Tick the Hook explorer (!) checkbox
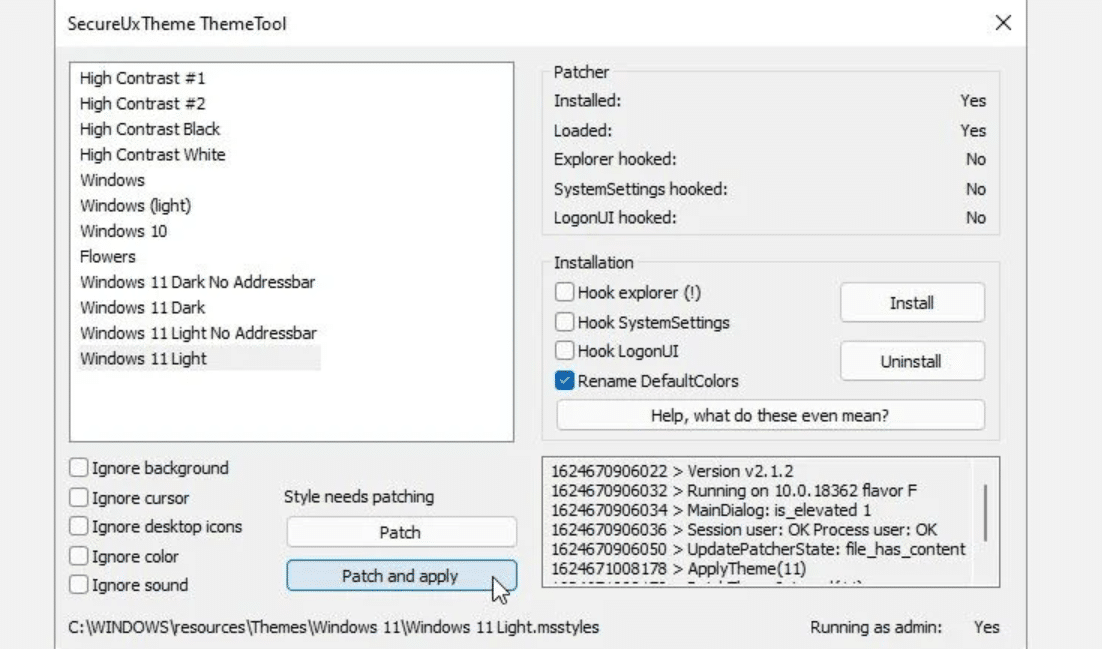1102x649 pixels. pos(565,293)
